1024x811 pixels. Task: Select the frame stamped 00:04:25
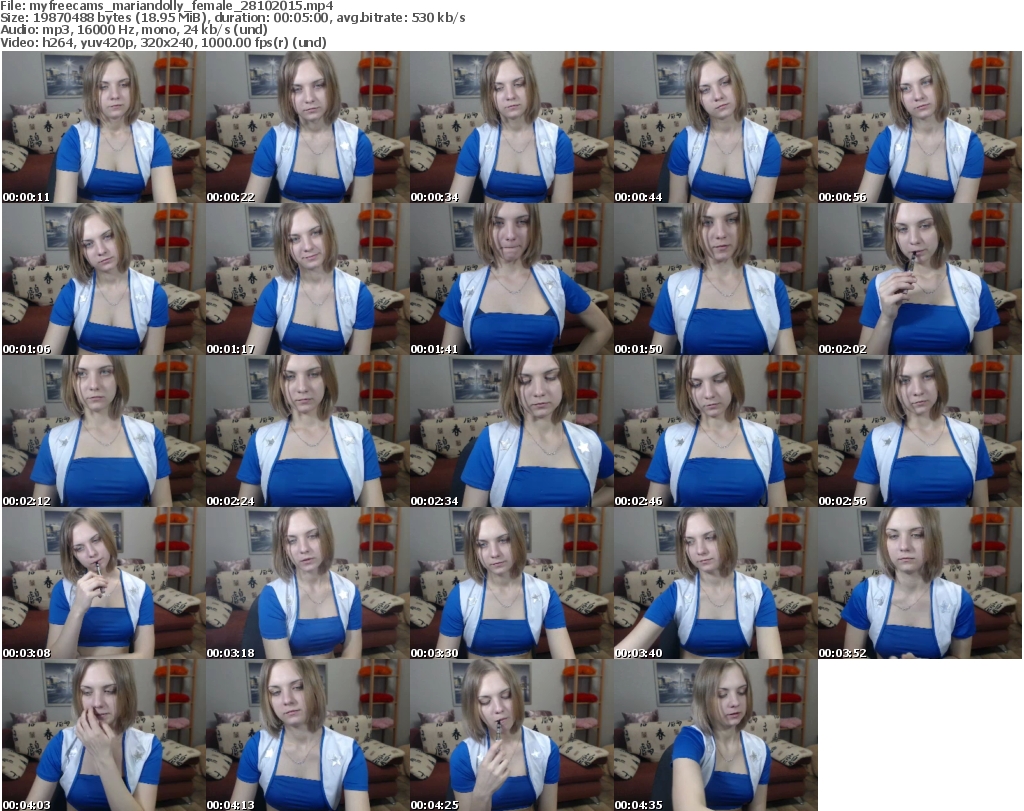tap(511, 735)
